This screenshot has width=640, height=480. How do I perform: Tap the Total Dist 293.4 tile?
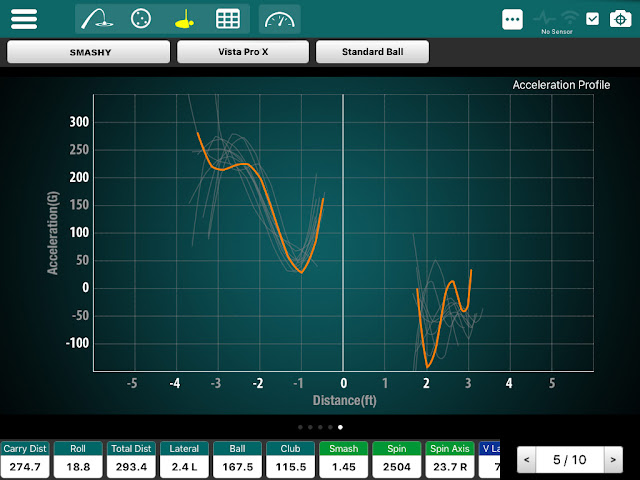tap(131, 460)
